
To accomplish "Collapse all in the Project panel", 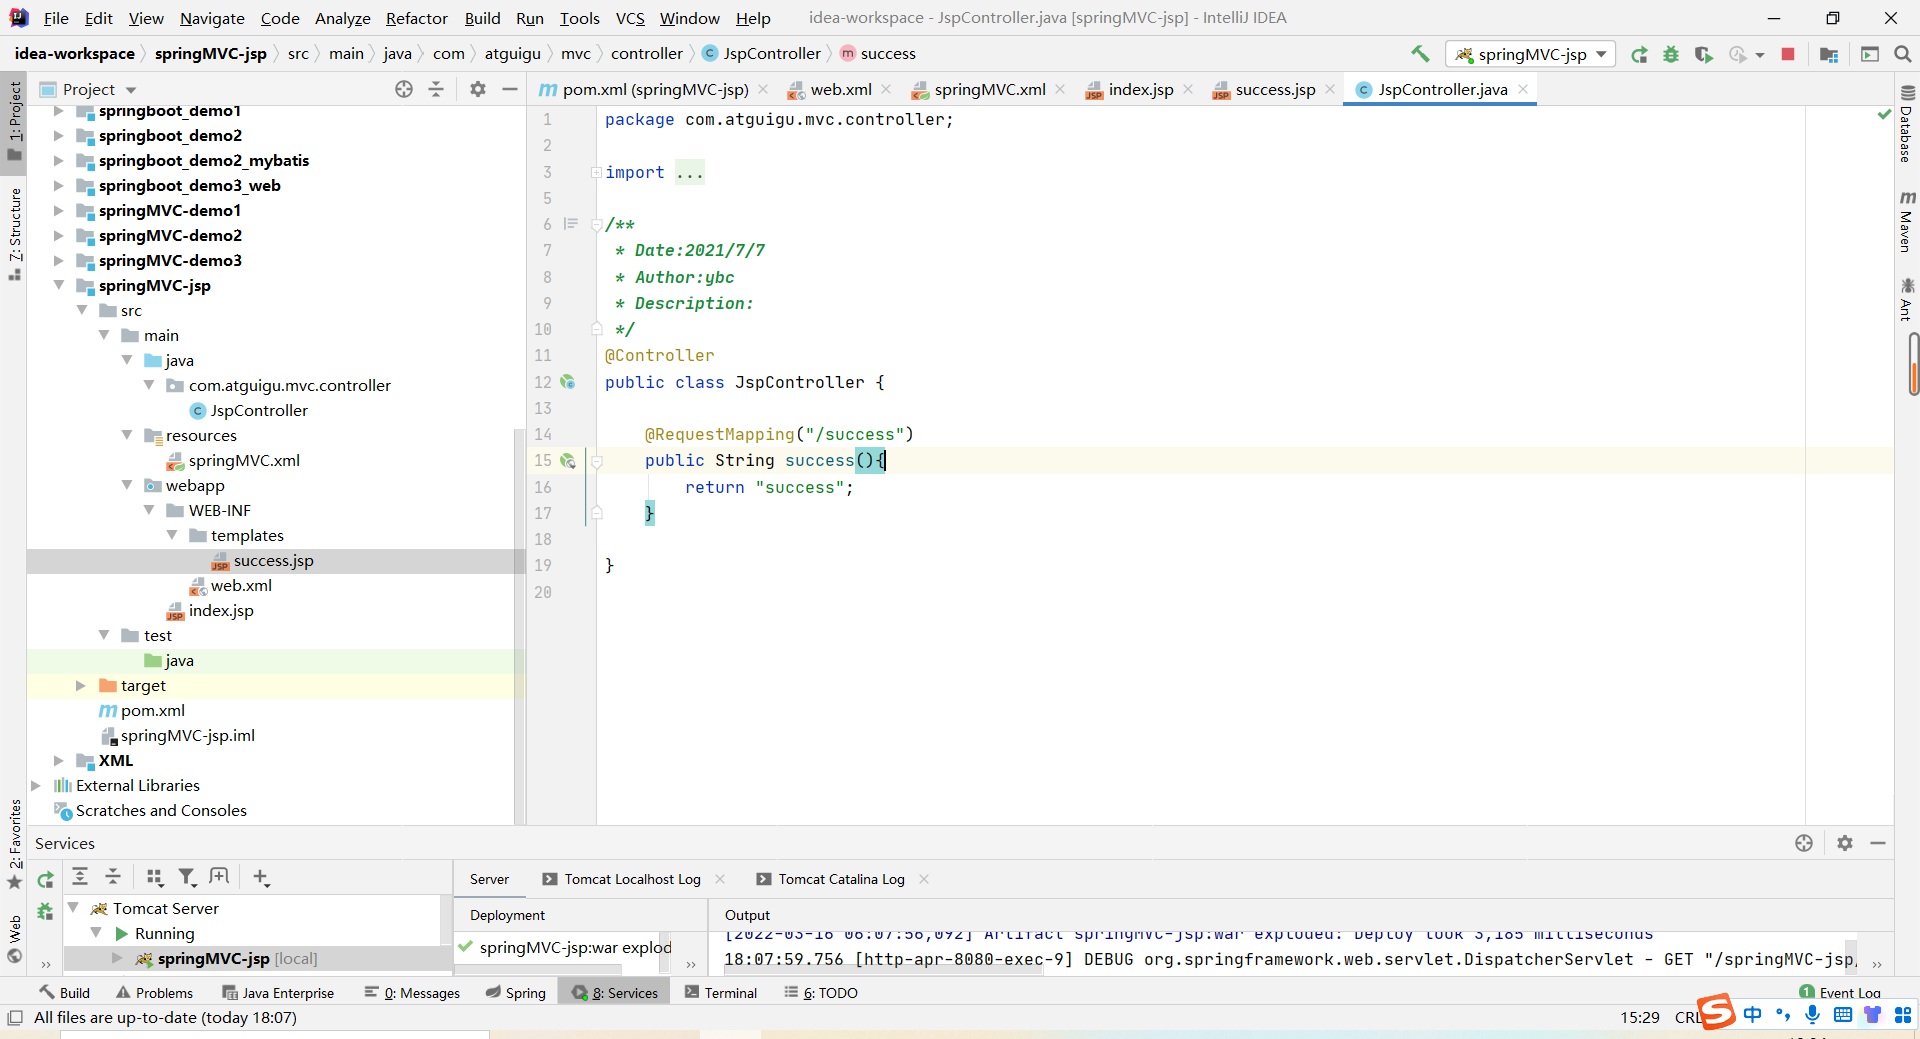I will pyautogui.click(x=436, y=89).
